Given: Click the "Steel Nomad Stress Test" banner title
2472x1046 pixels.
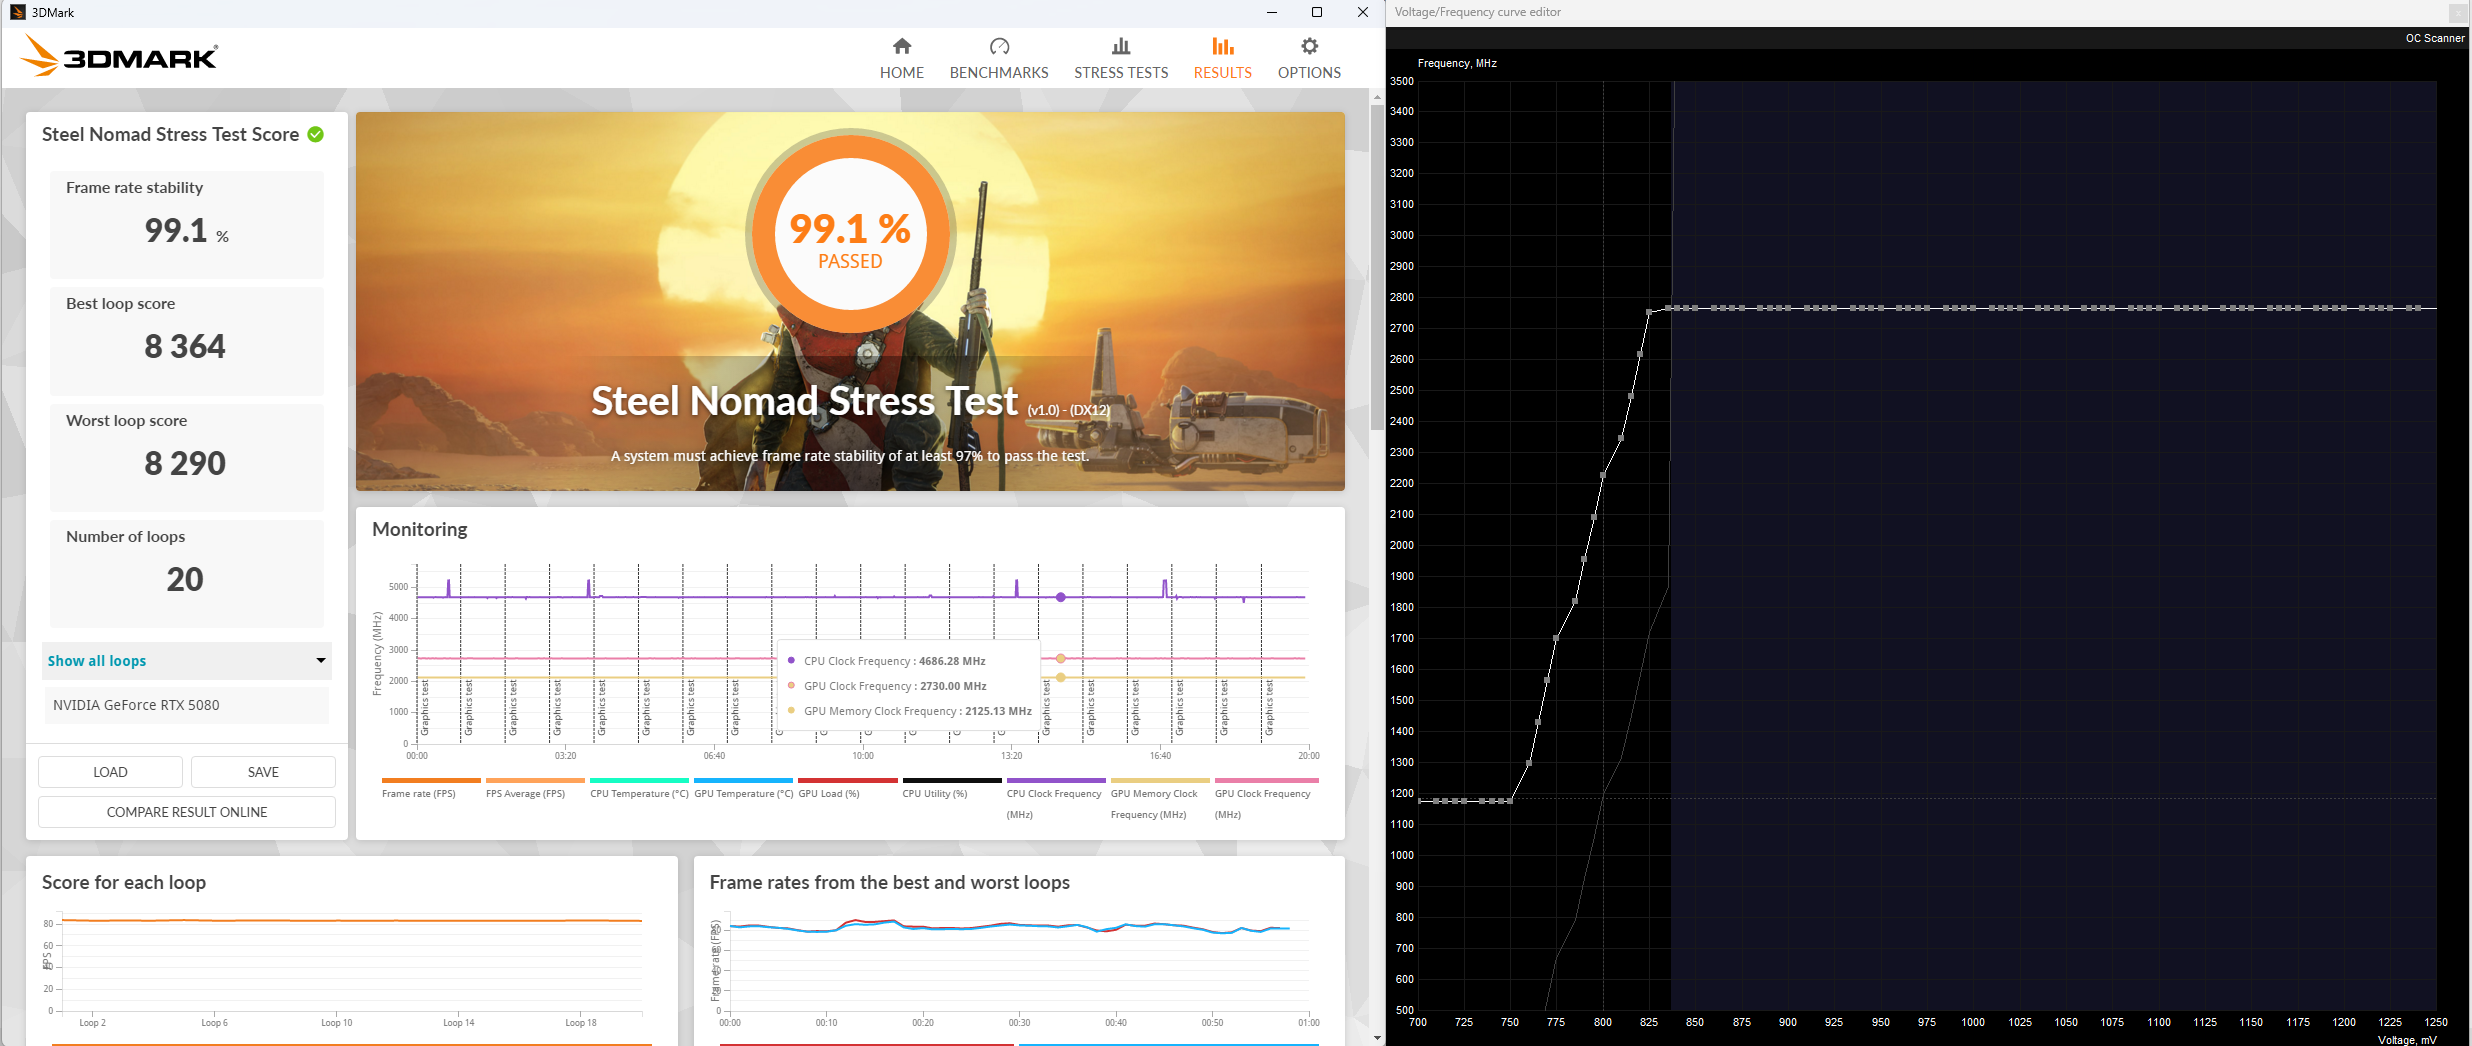Looking at the screenshot, I should (805, 401).
